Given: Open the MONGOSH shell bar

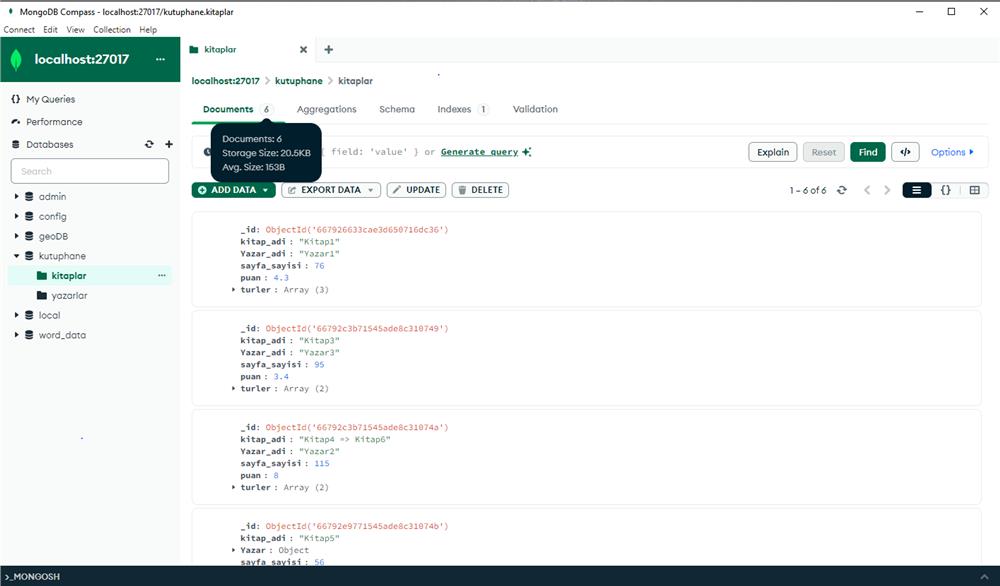Looking at the screenshot, I should [x=500, y=576].
